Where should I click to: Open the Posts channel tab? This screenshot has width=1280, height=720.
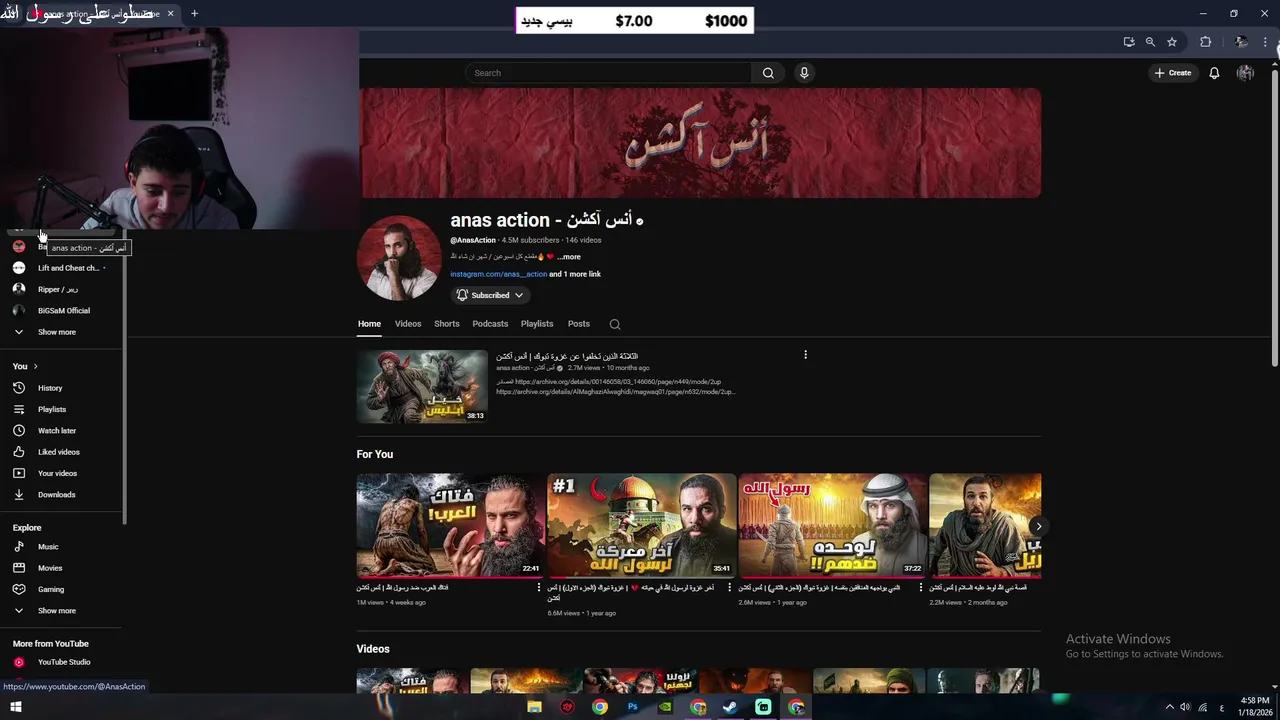click(x=579, y=324)
